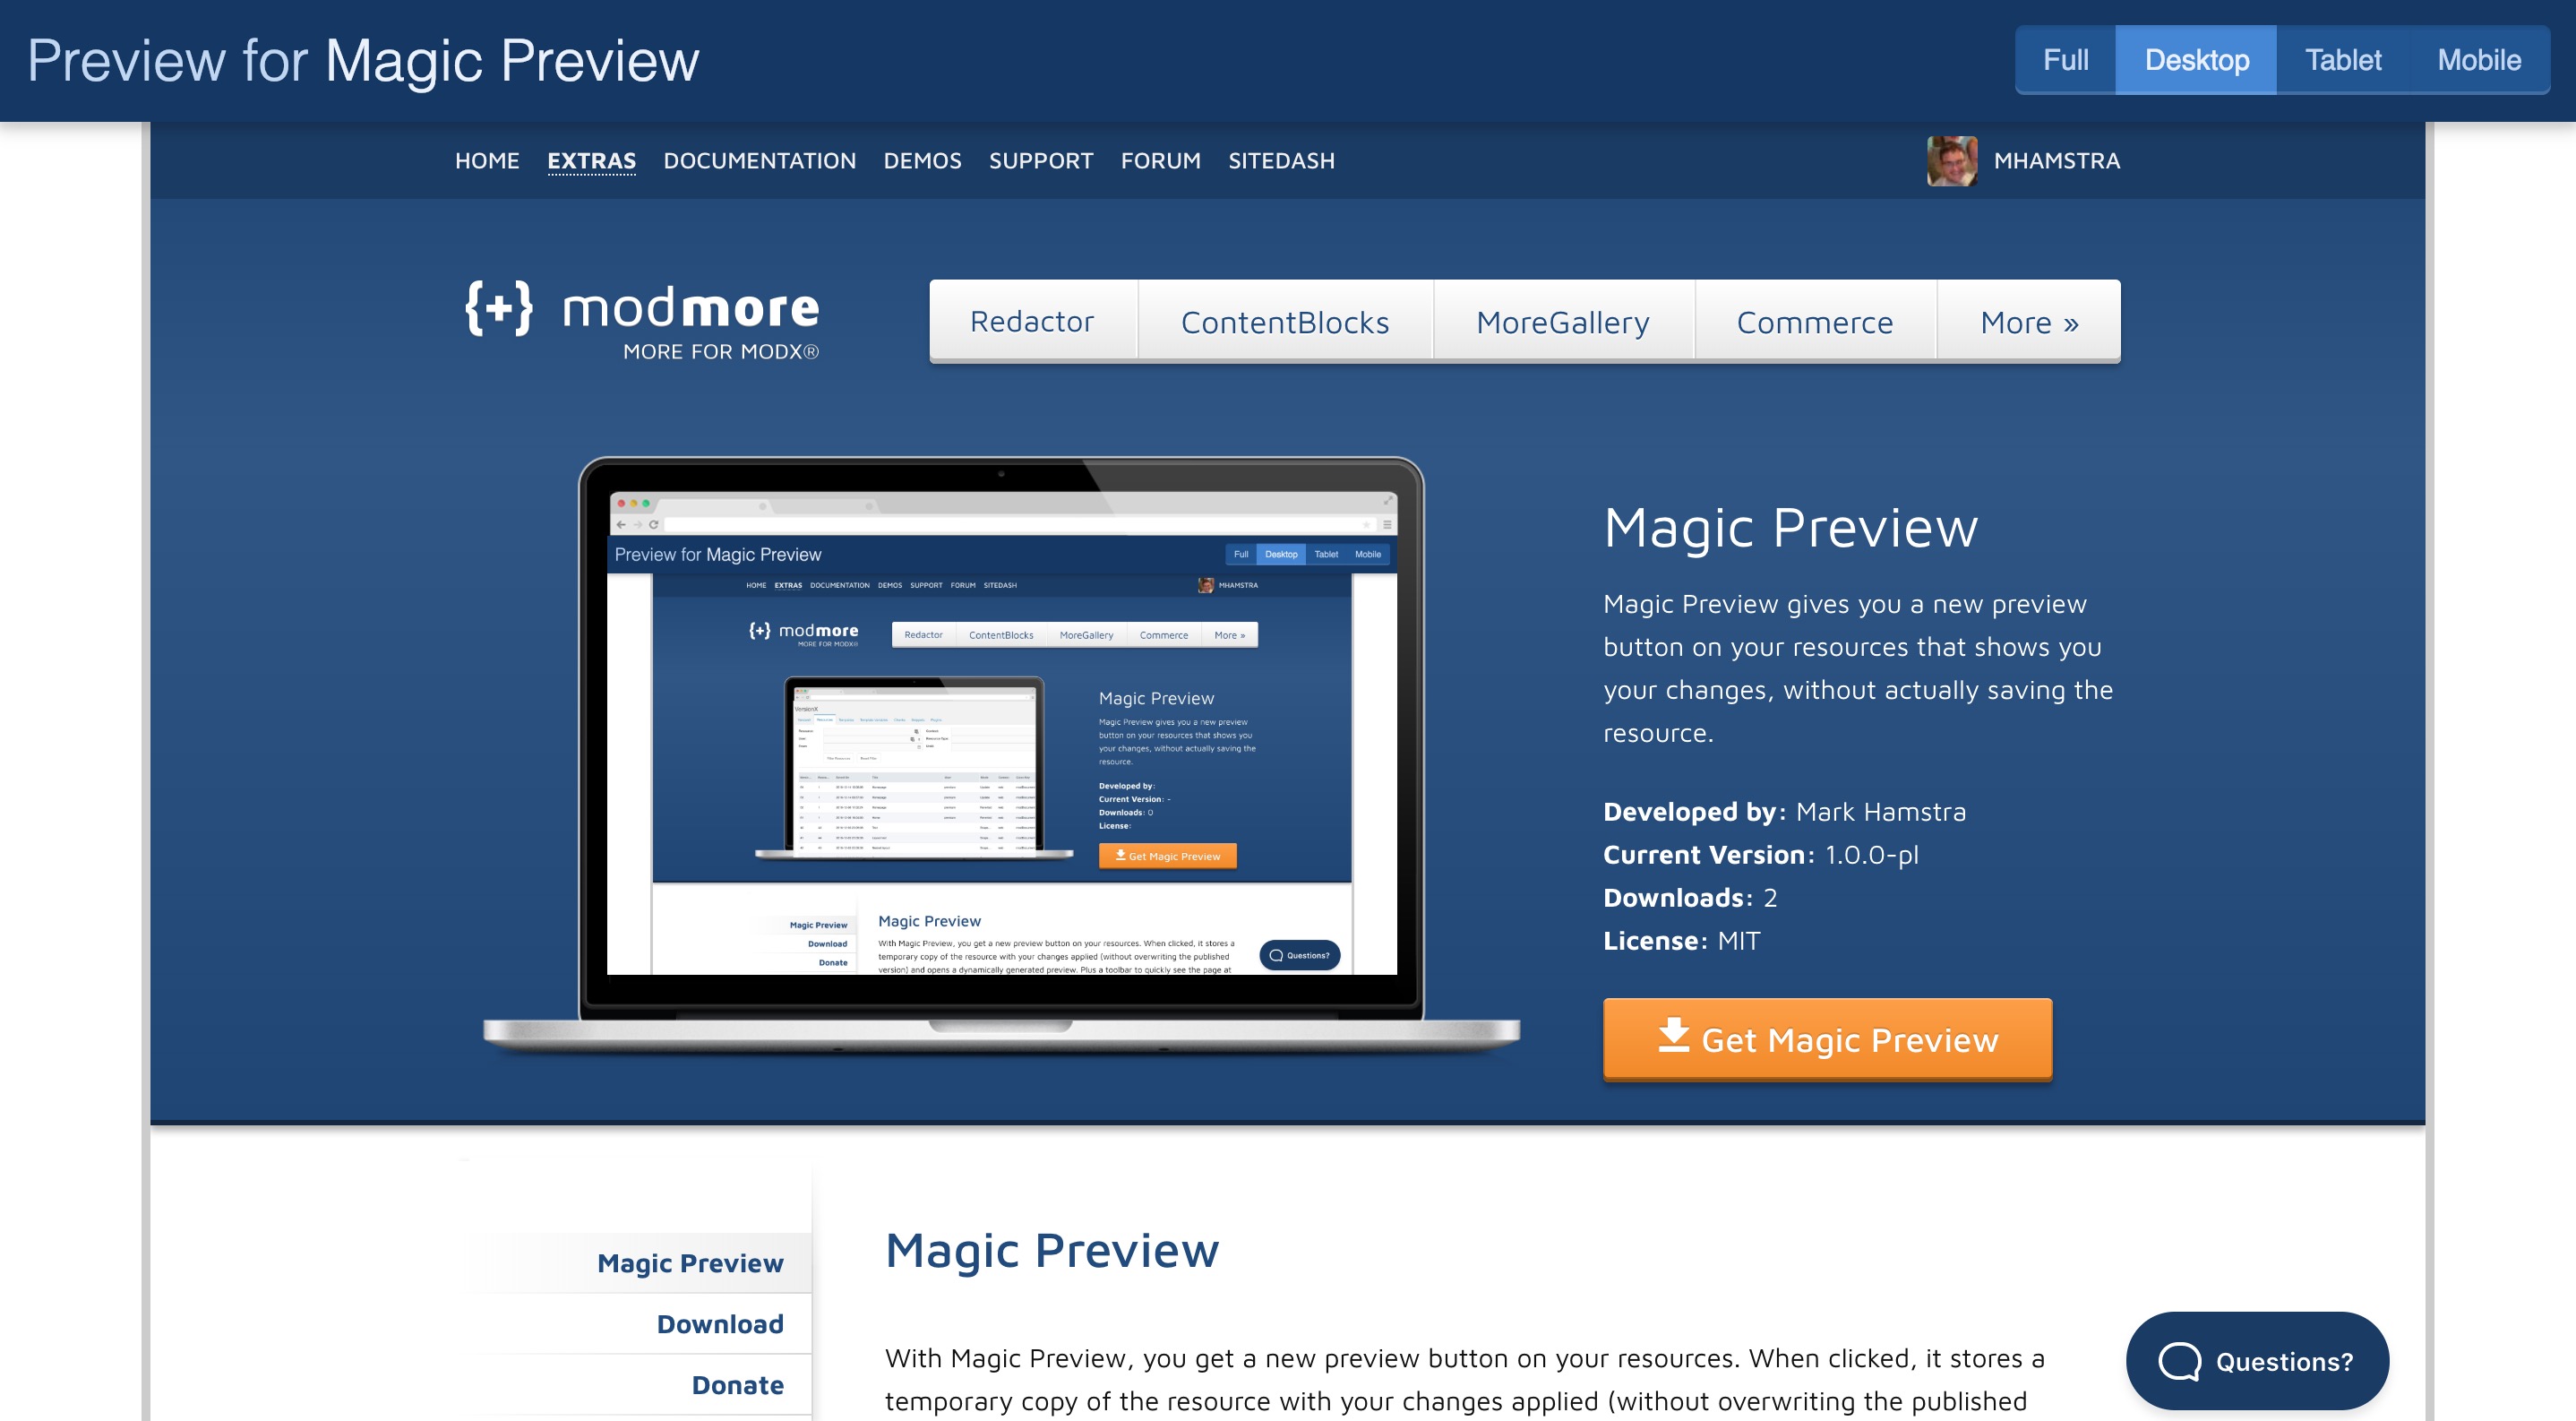Click the user profile avatar icon

[x=1952, y=159]
